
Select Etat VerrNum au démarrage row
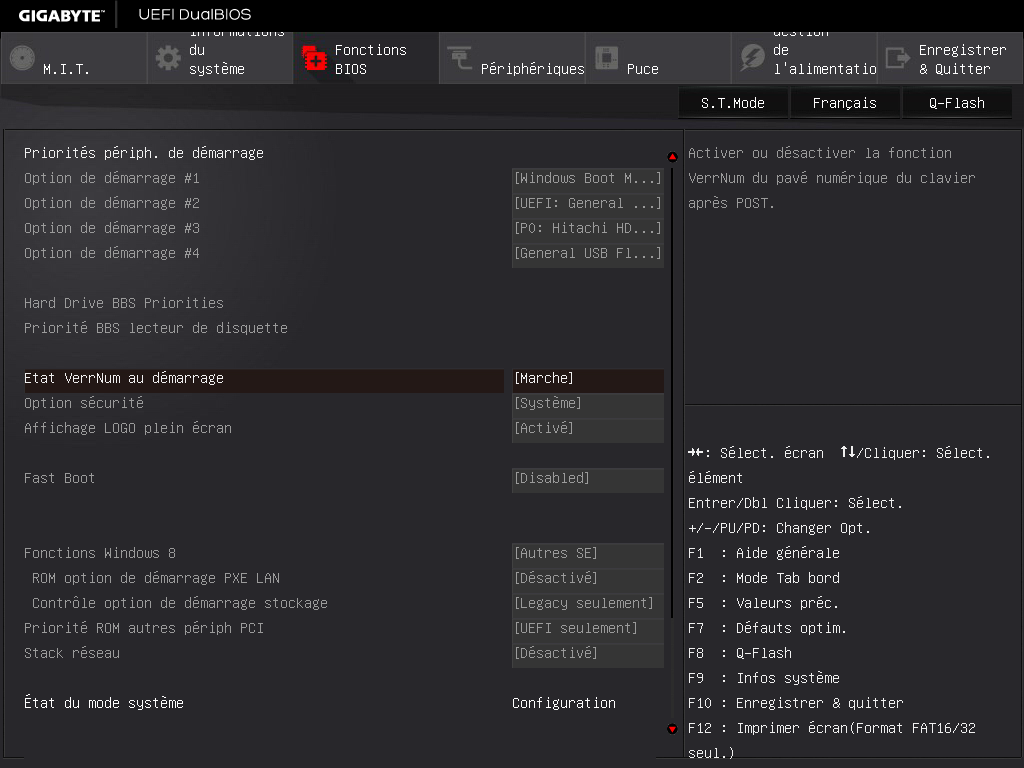pos(263,381)
